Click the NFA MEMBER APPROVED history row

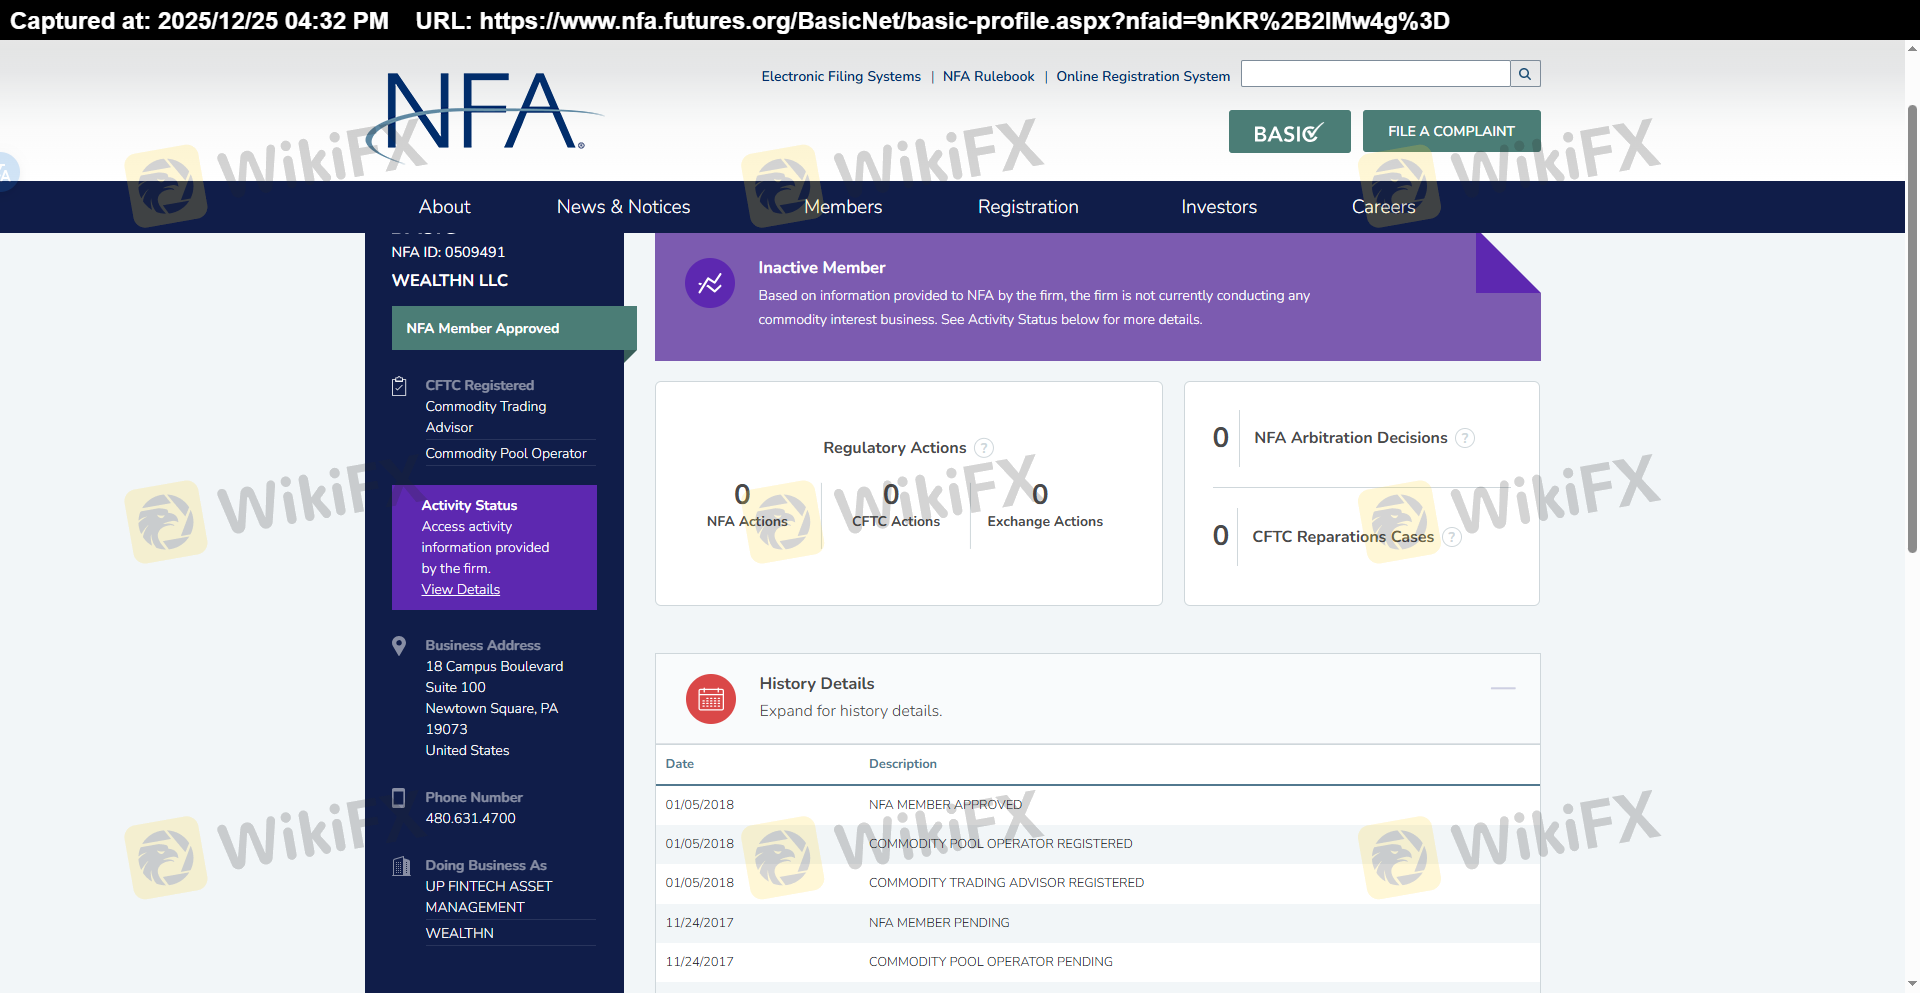pos(1097,805)
